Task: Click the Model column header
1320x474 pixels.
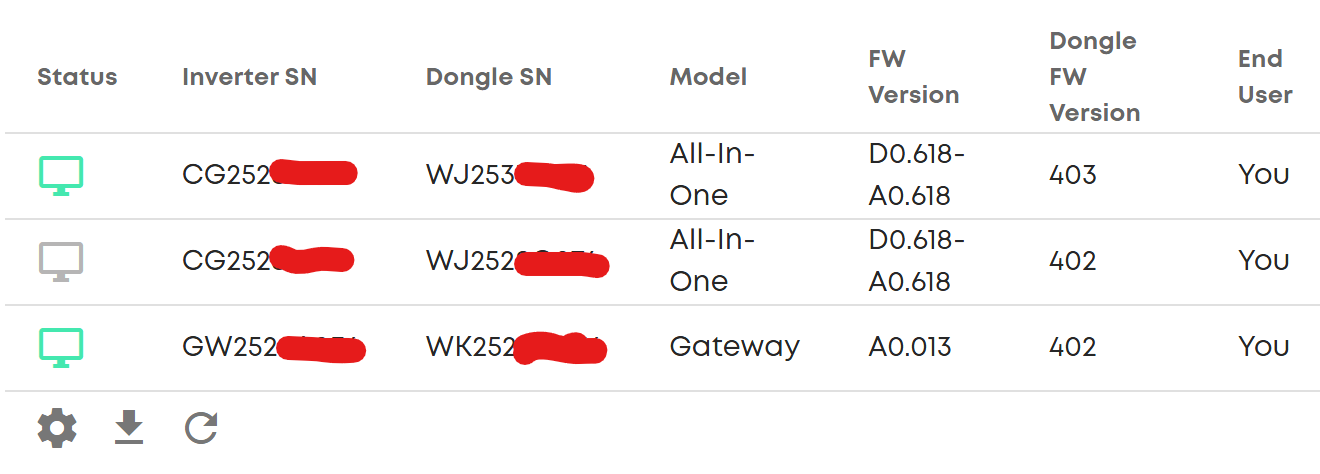Action: point(708,77)
